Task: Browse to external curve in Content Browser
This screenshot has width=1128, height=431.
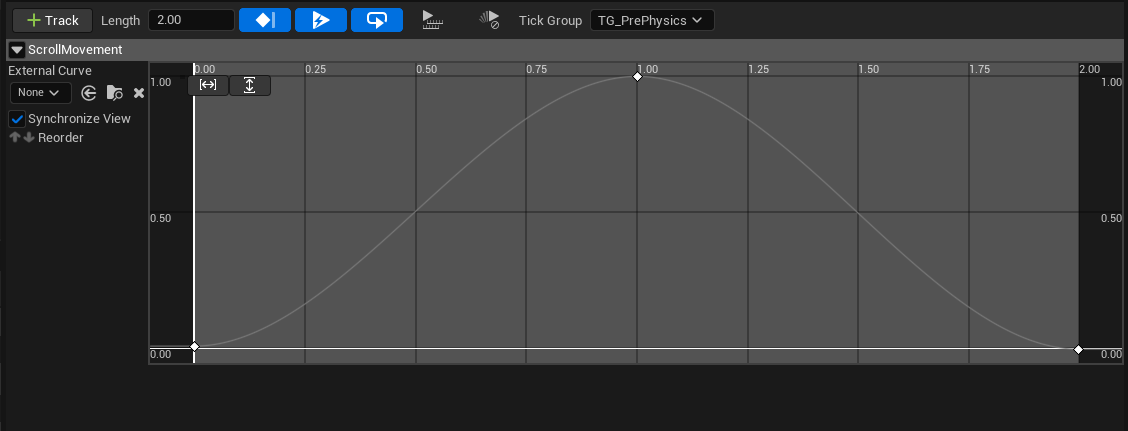Action: (115, 93)
